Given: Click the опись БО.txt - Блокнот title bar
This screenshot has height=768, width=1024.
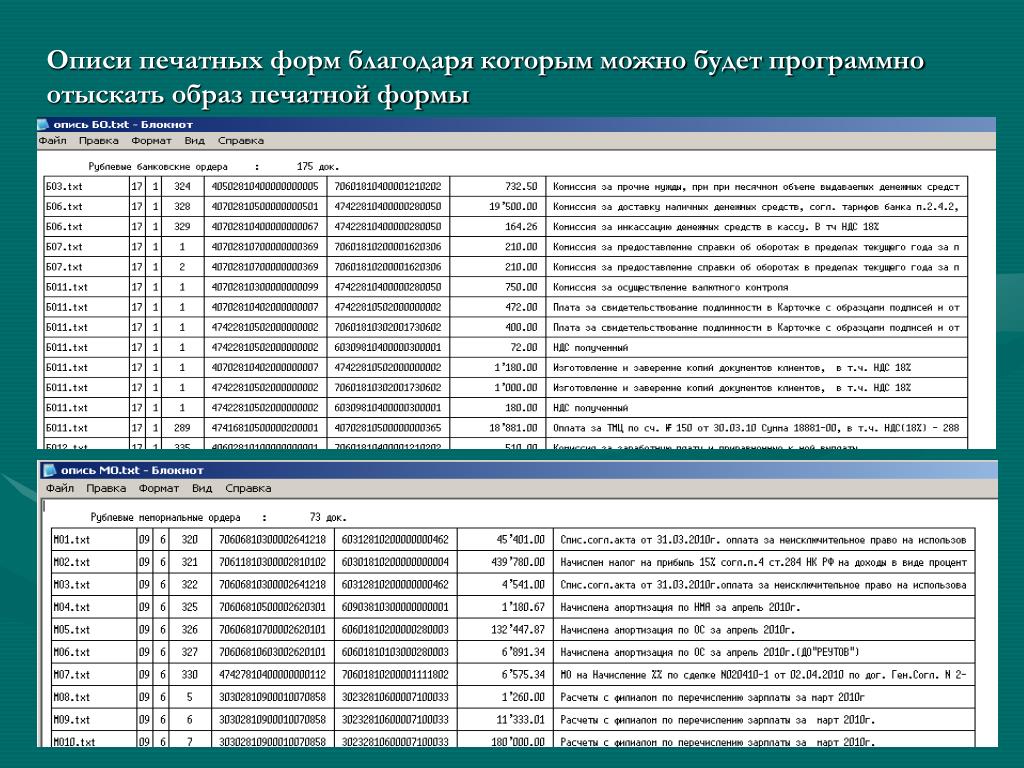Looking at the screenshot, I should click(x=517, y=125).
